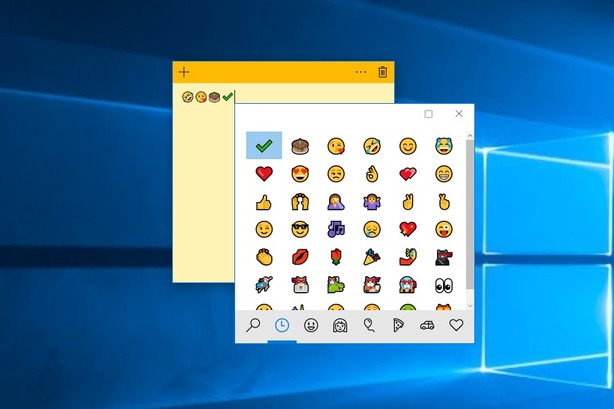Insert the sad crying face emoji
This screenshot has height=409, width=614.
(372, 229)
